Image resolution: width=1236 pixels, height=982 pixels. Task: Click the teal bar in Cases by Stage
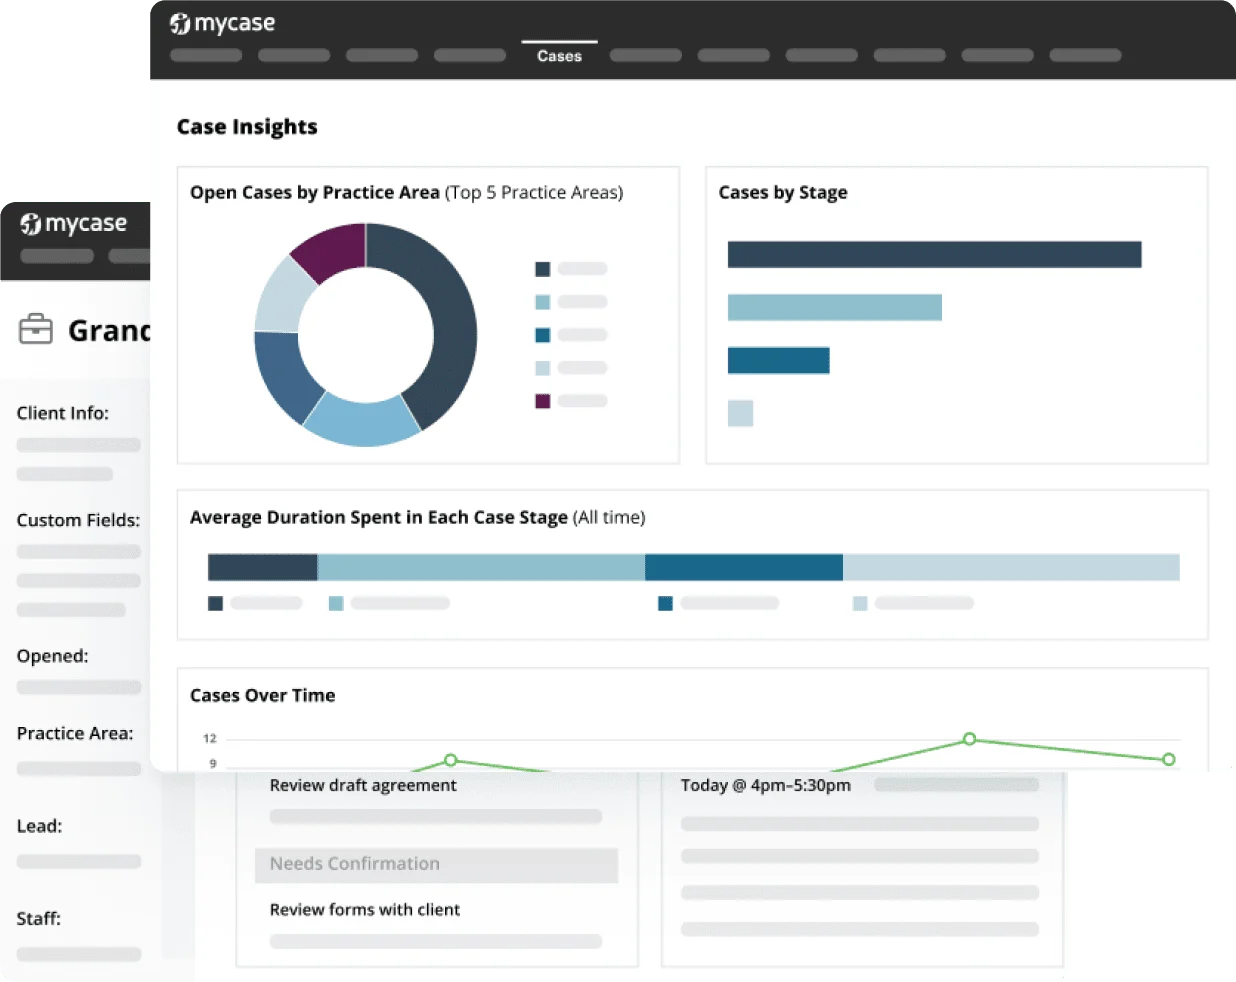(779, 360)
